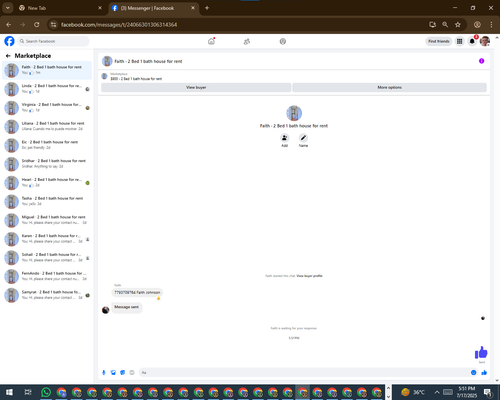Open the account profile picture menu
The image size is (500, 400).
coord(485,41)
